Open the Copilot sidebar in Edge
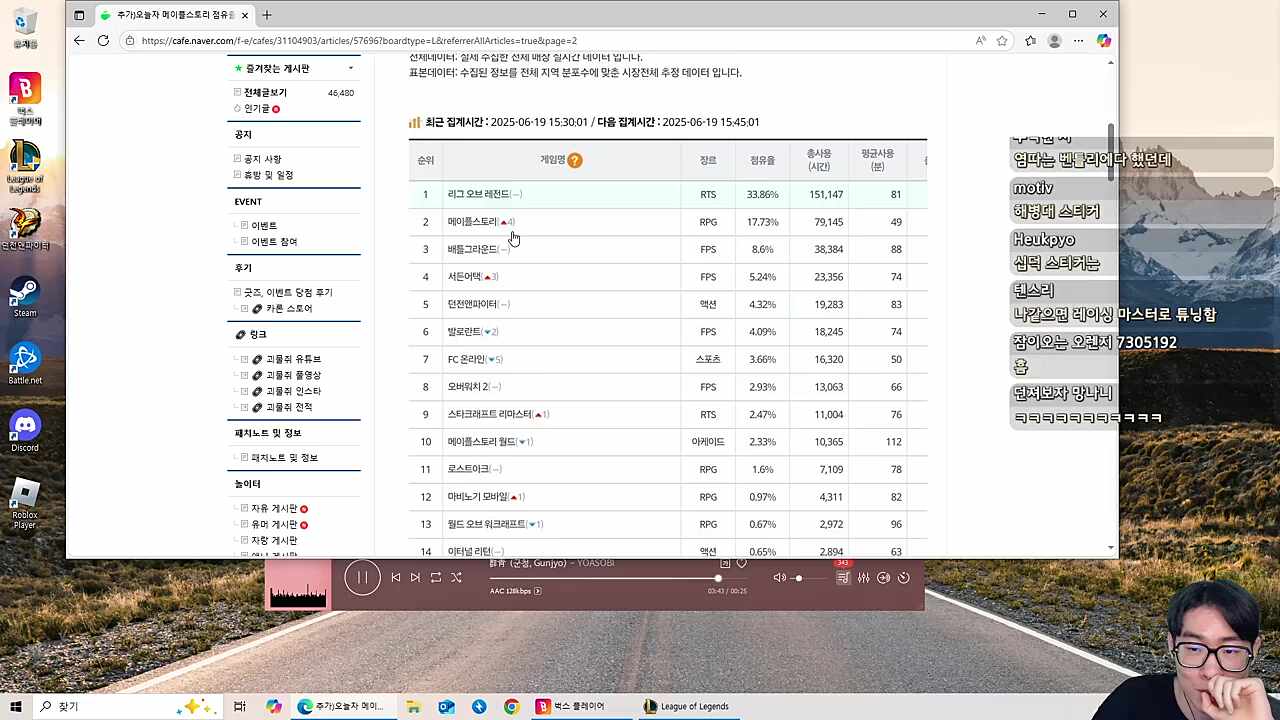The height and width of the screenshot is (720, 1280). tap(1103, 41)
